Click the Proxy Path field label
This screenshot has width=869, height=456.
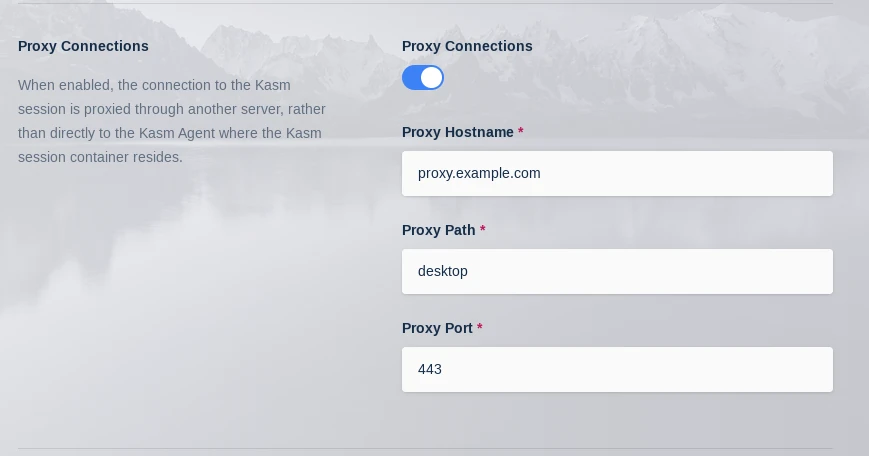click(x=438, y=230)
